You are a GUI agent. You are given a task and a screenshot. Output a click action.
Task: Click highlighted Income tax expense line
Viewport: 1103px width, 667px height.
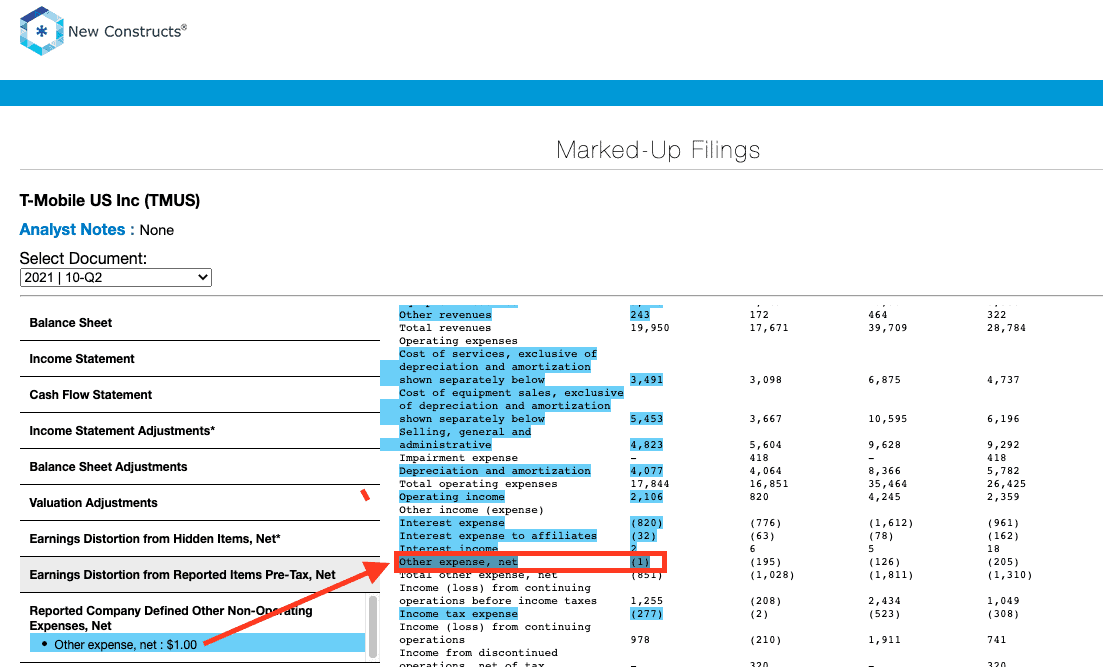click(458, 614)
